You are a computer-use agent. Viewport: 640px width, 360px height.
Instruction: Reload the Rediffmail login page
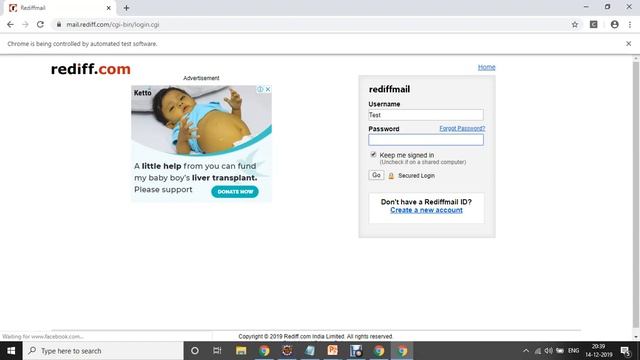pyautogui.click(x=40, y=24)
